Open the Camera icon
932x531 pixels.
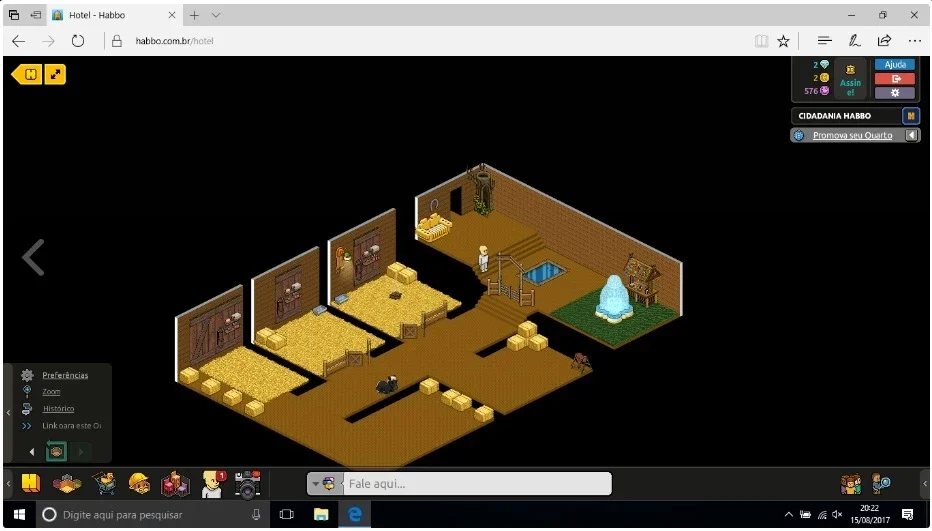click(x=248, y=484)
